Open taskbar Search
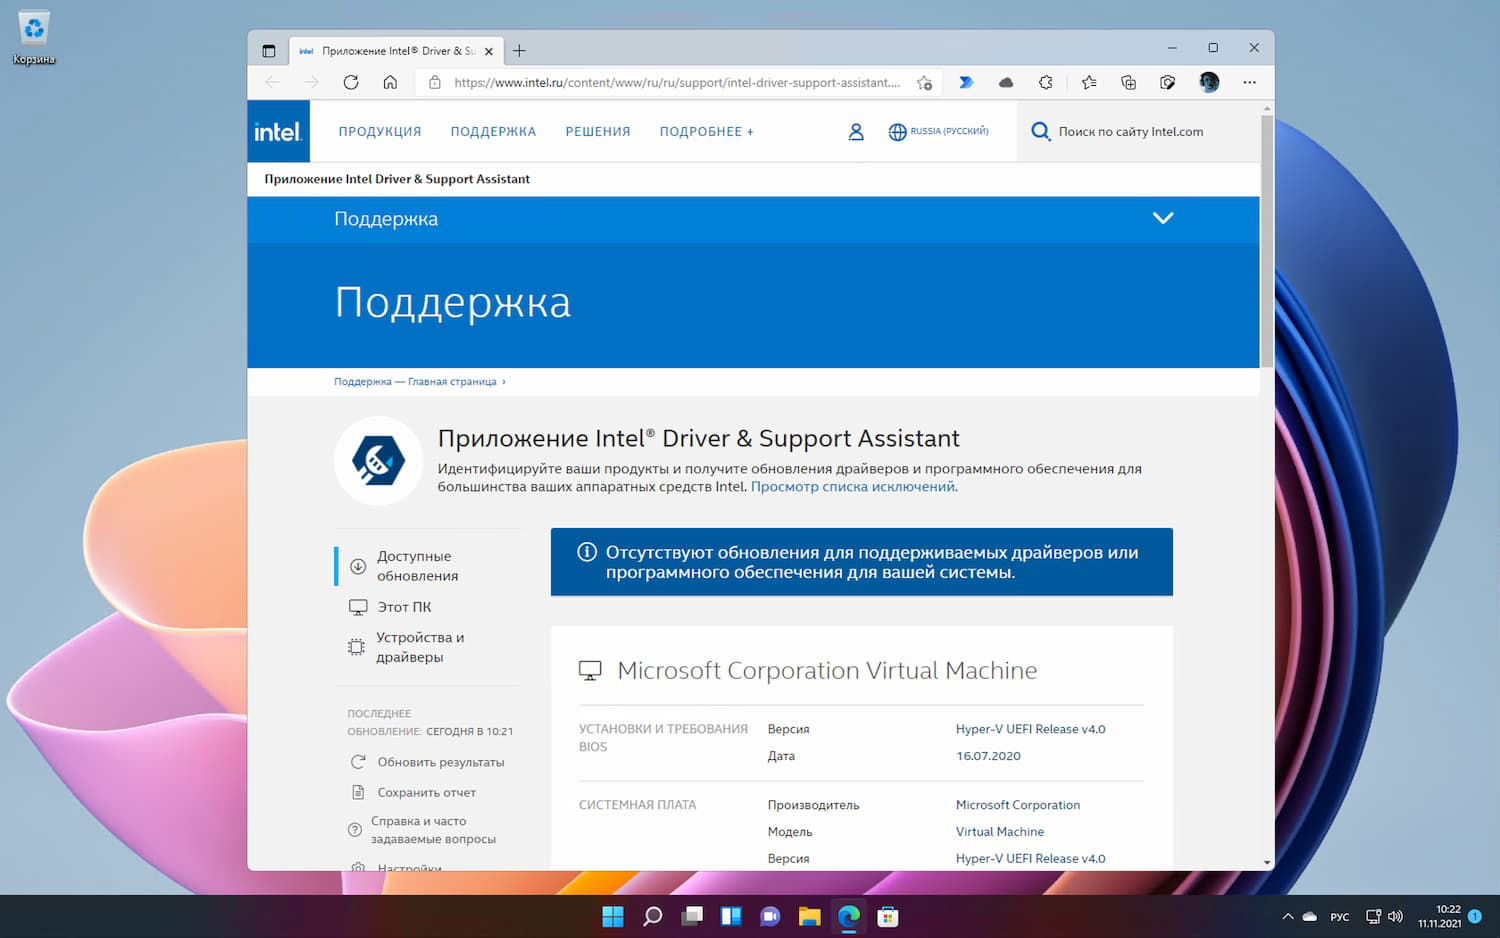Image resolution: width=1500 pixels, height=938 pixels. click(x=652, y=916)
